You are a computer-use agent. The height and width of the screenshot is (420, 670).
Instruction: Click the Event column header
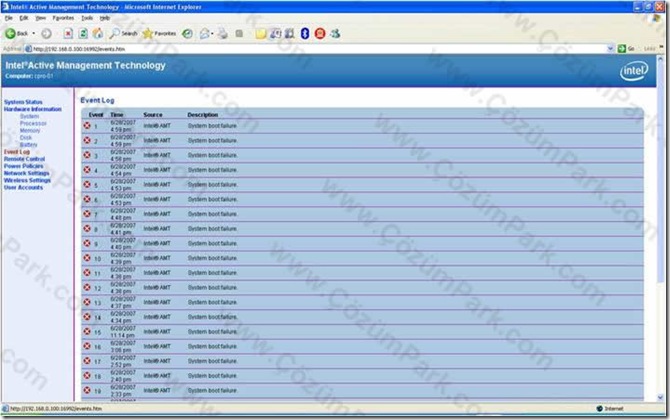click(x=96, y=115)
